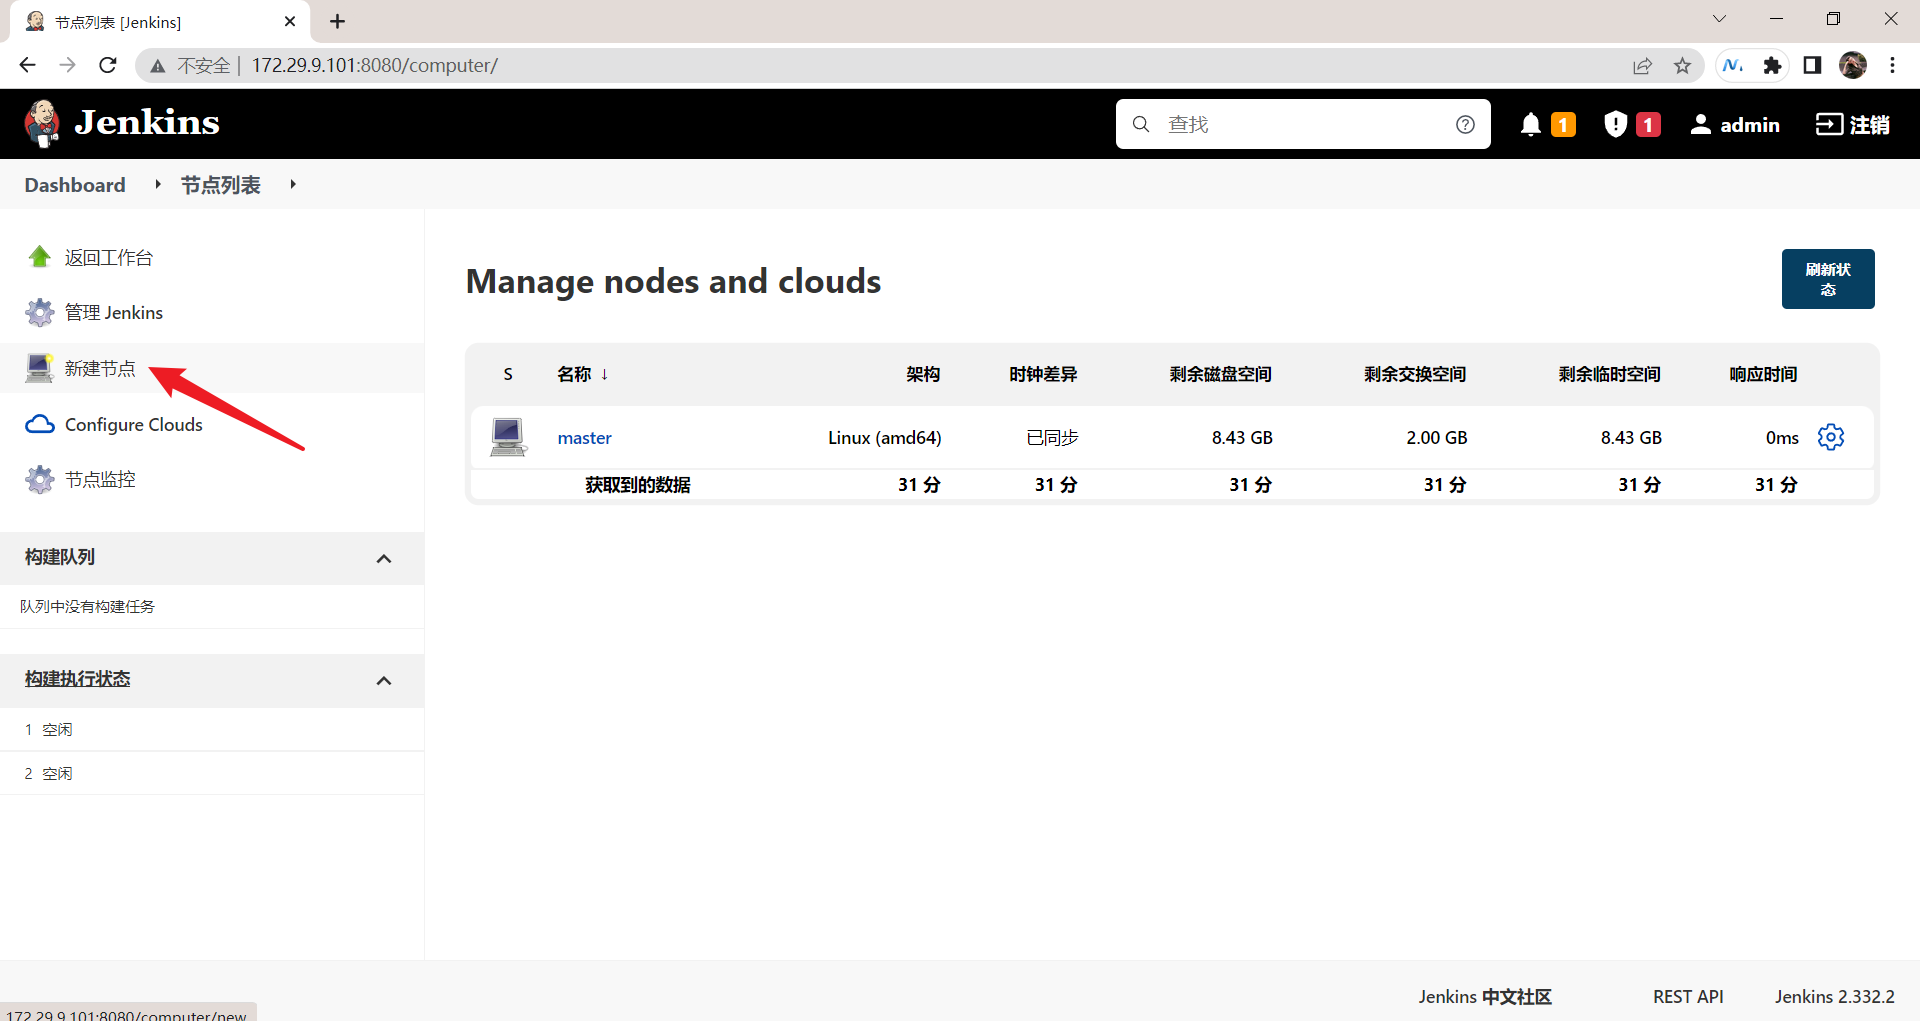The height and width of the screenshot is (1021, 1920).
Task: Bookmark this page with the star icon
Action: pos(1682,66)
